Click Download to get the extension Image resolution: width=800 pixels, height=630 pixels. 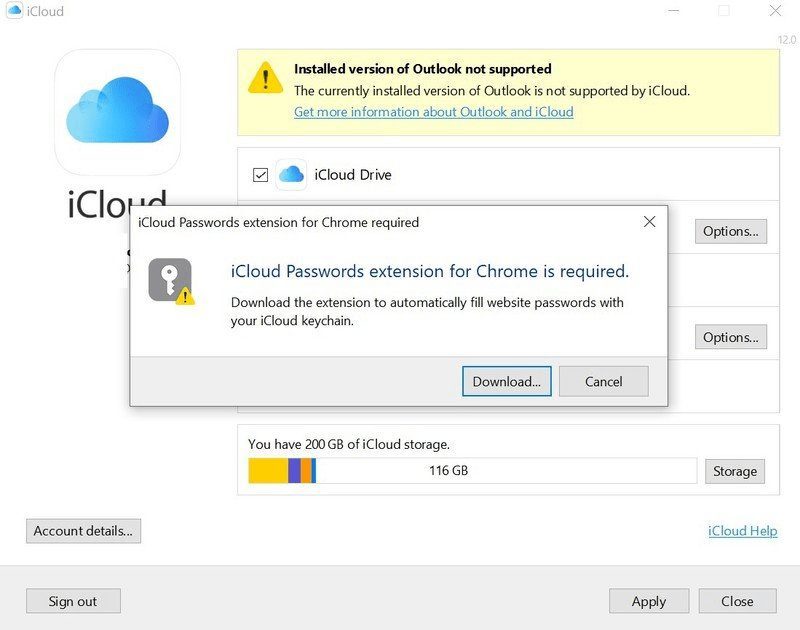pyautogui.click(x=506, y=381)
